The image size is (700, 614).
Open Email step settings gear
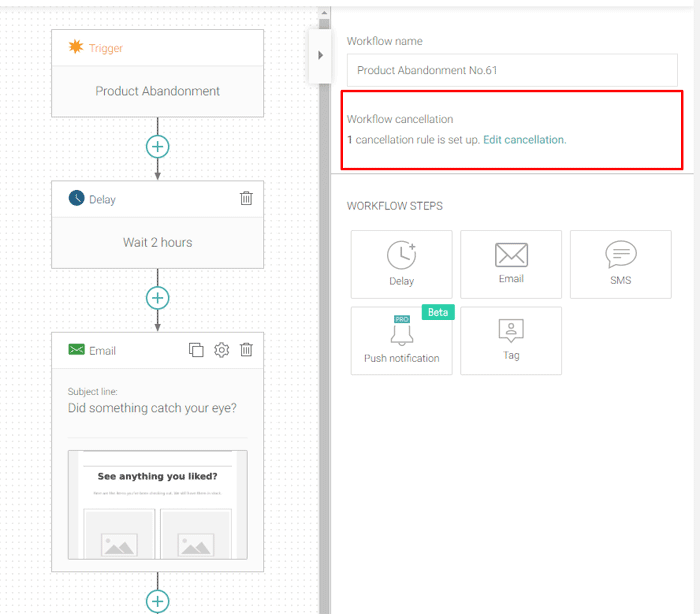pos(221,350)
